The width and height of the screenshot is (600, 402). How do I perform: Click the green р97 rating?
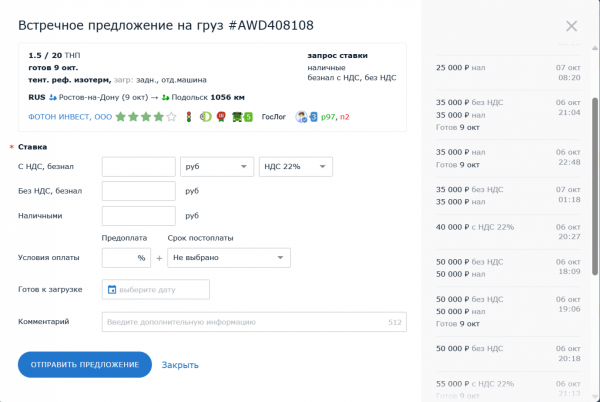coord(328,117)
